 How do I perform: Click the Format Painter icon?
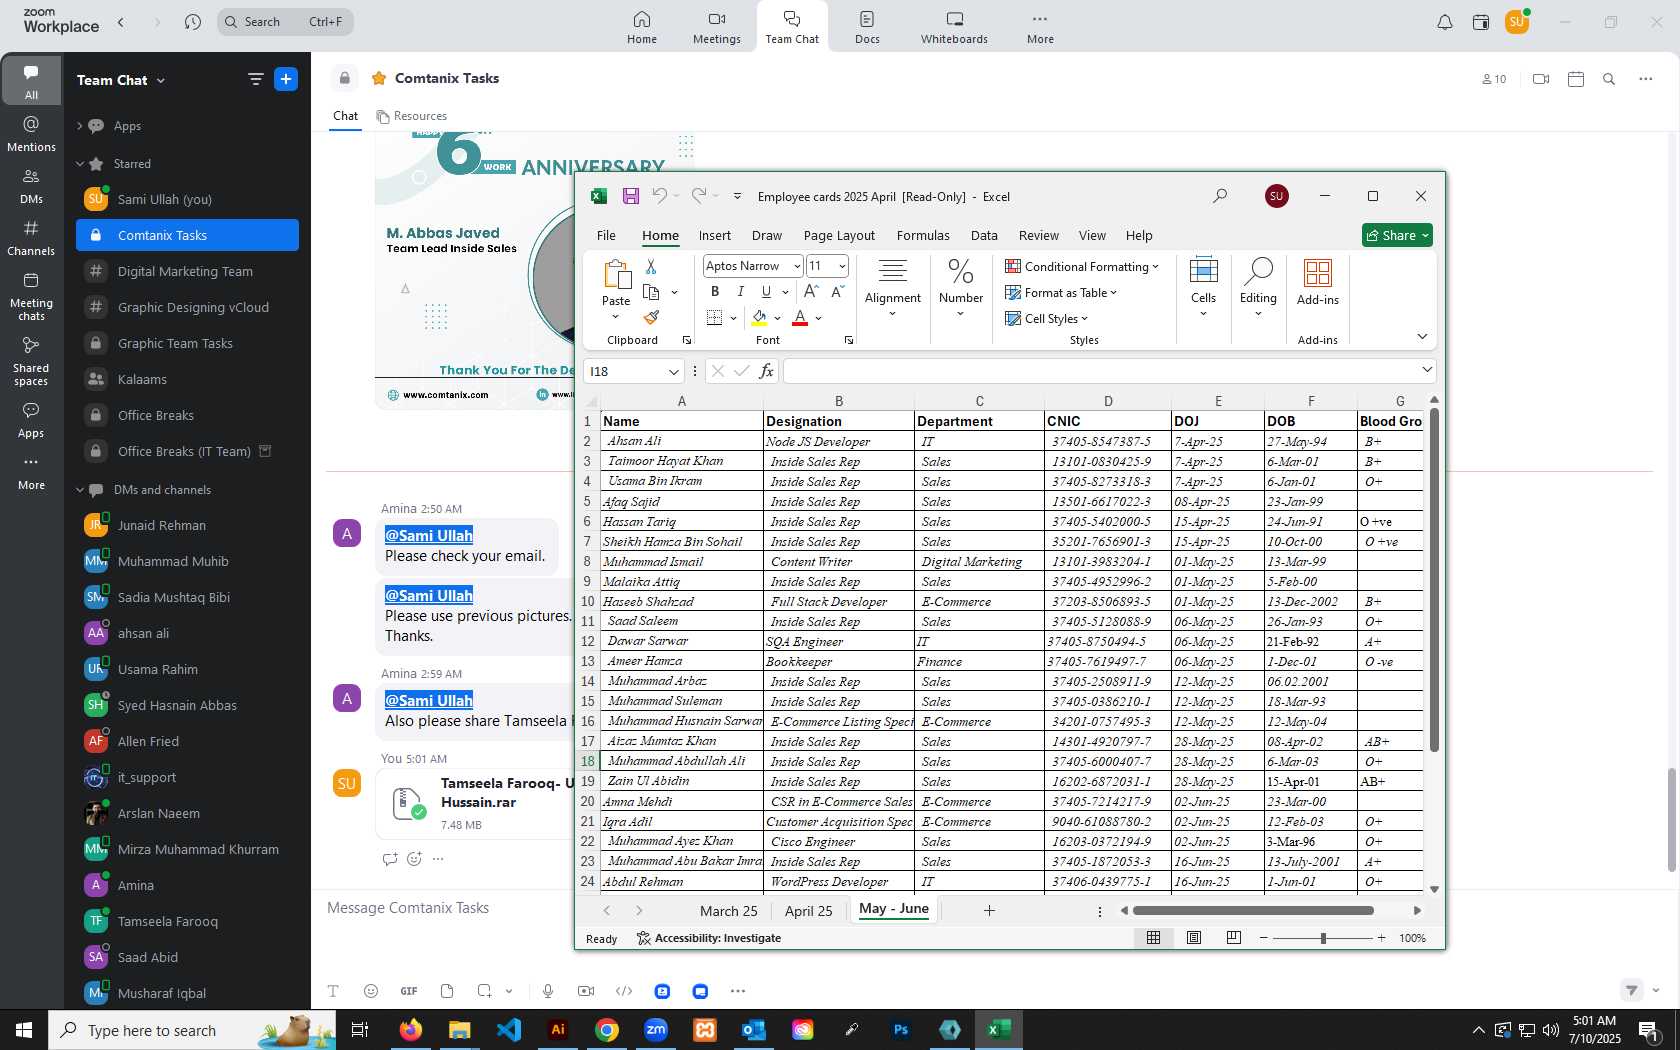tap(651, 317)
